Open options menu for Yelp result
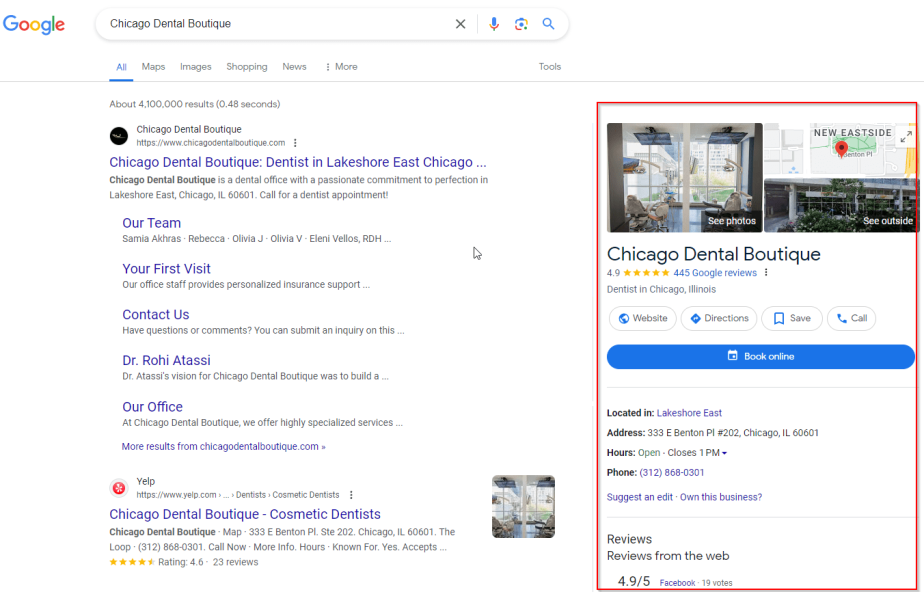Viewport: 924px width, 592px height. tap(351, 495)
